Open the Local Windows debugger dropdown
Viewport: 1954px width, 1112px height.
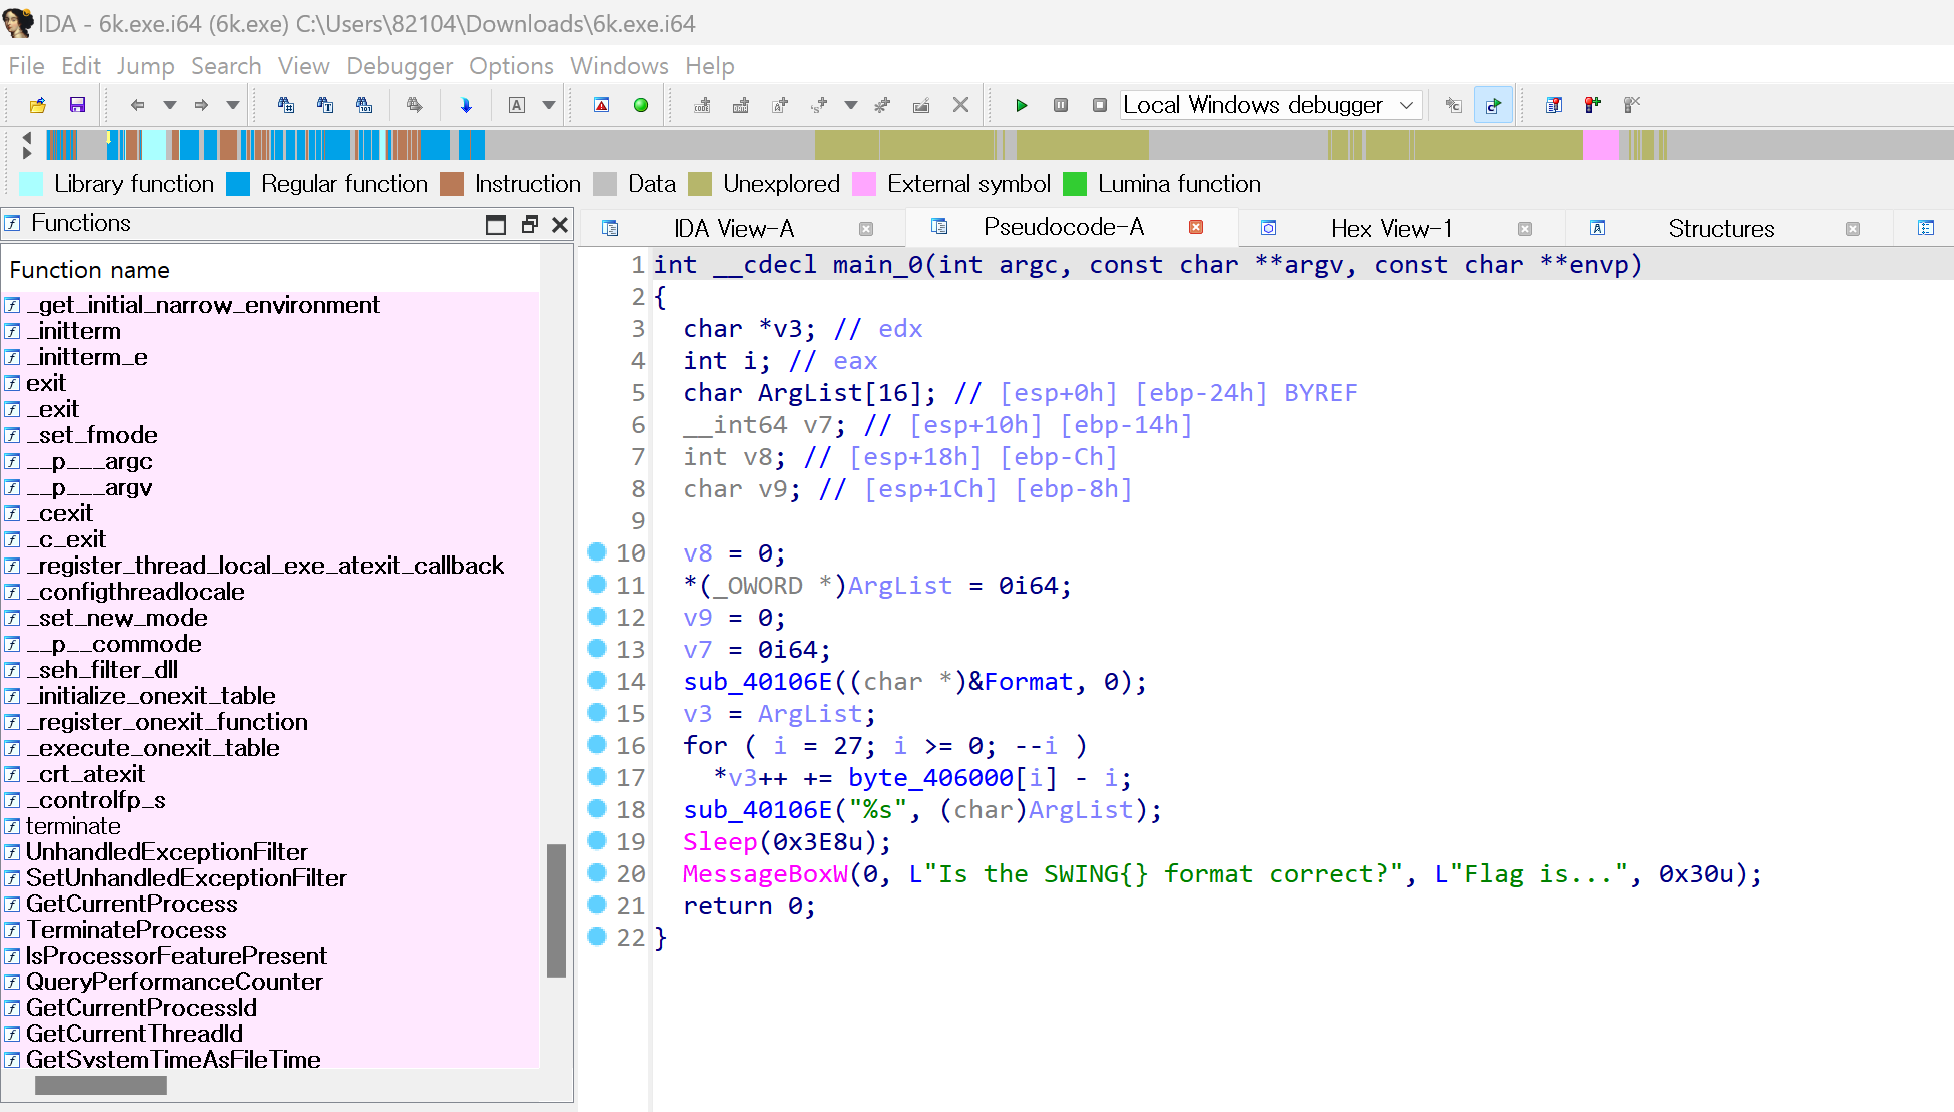[1406, 105]
